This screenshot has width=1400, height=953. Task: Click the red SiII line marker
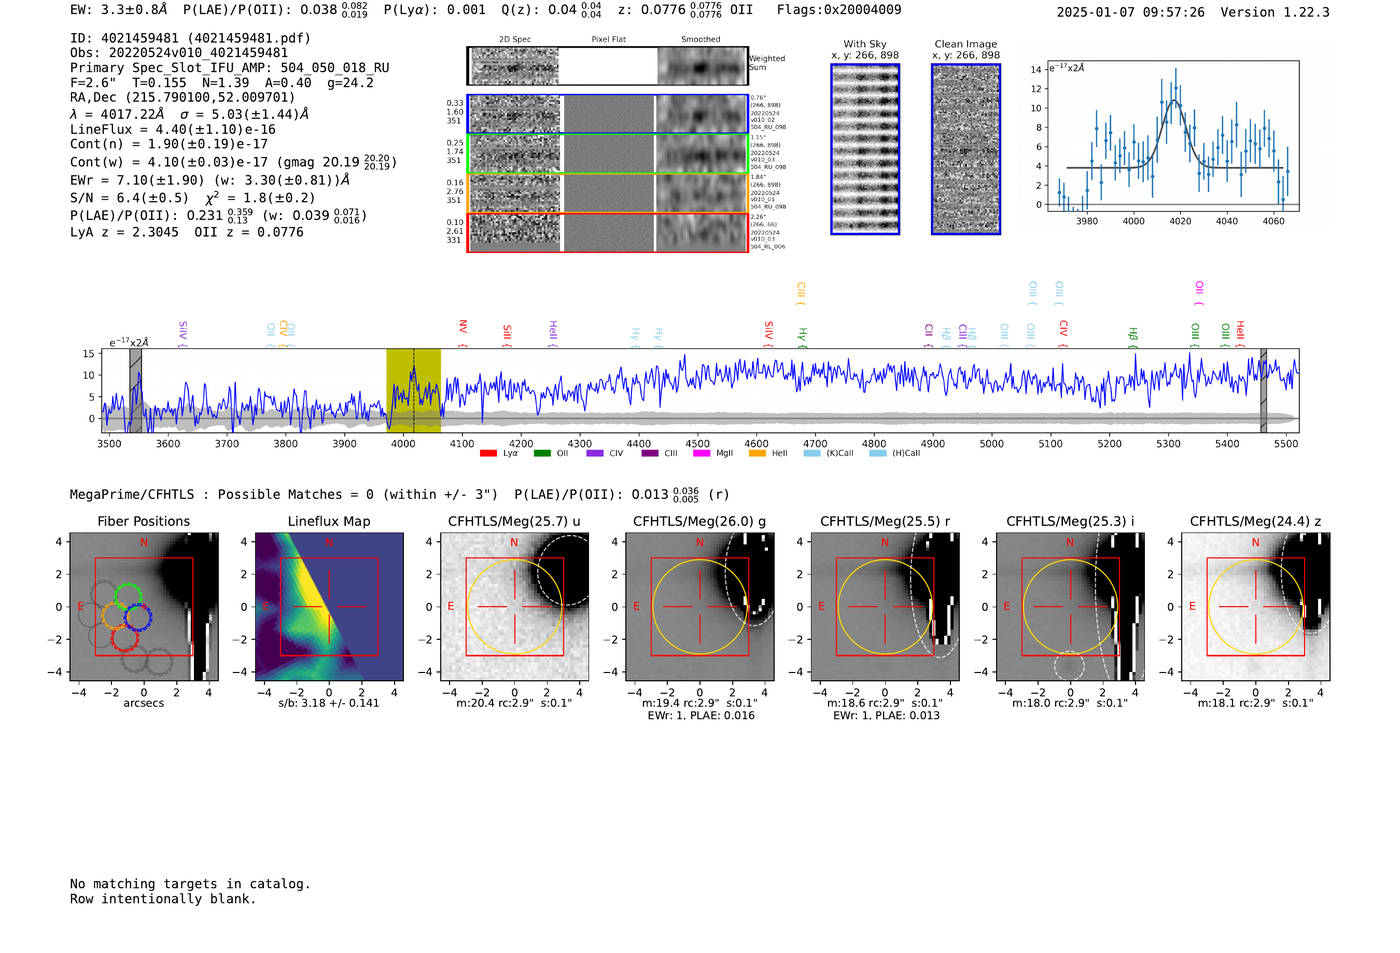coord(507,336)
